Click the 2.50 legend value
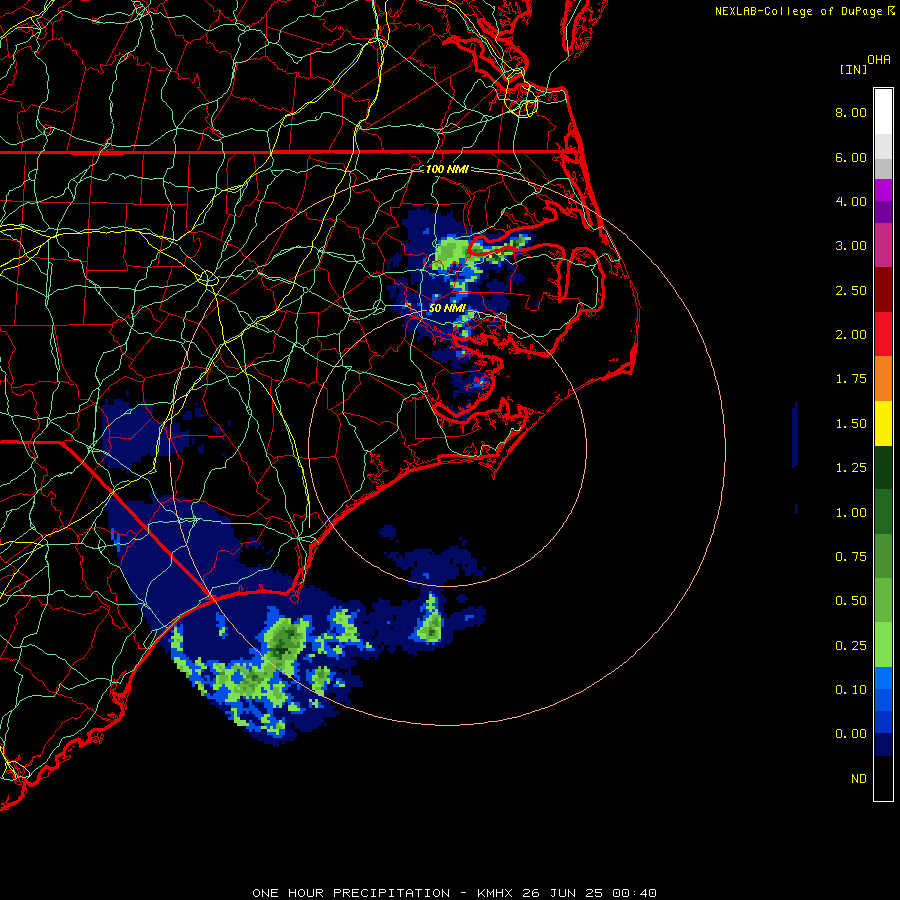The height and width of the screenshot is (900, 900). (851, 290)
